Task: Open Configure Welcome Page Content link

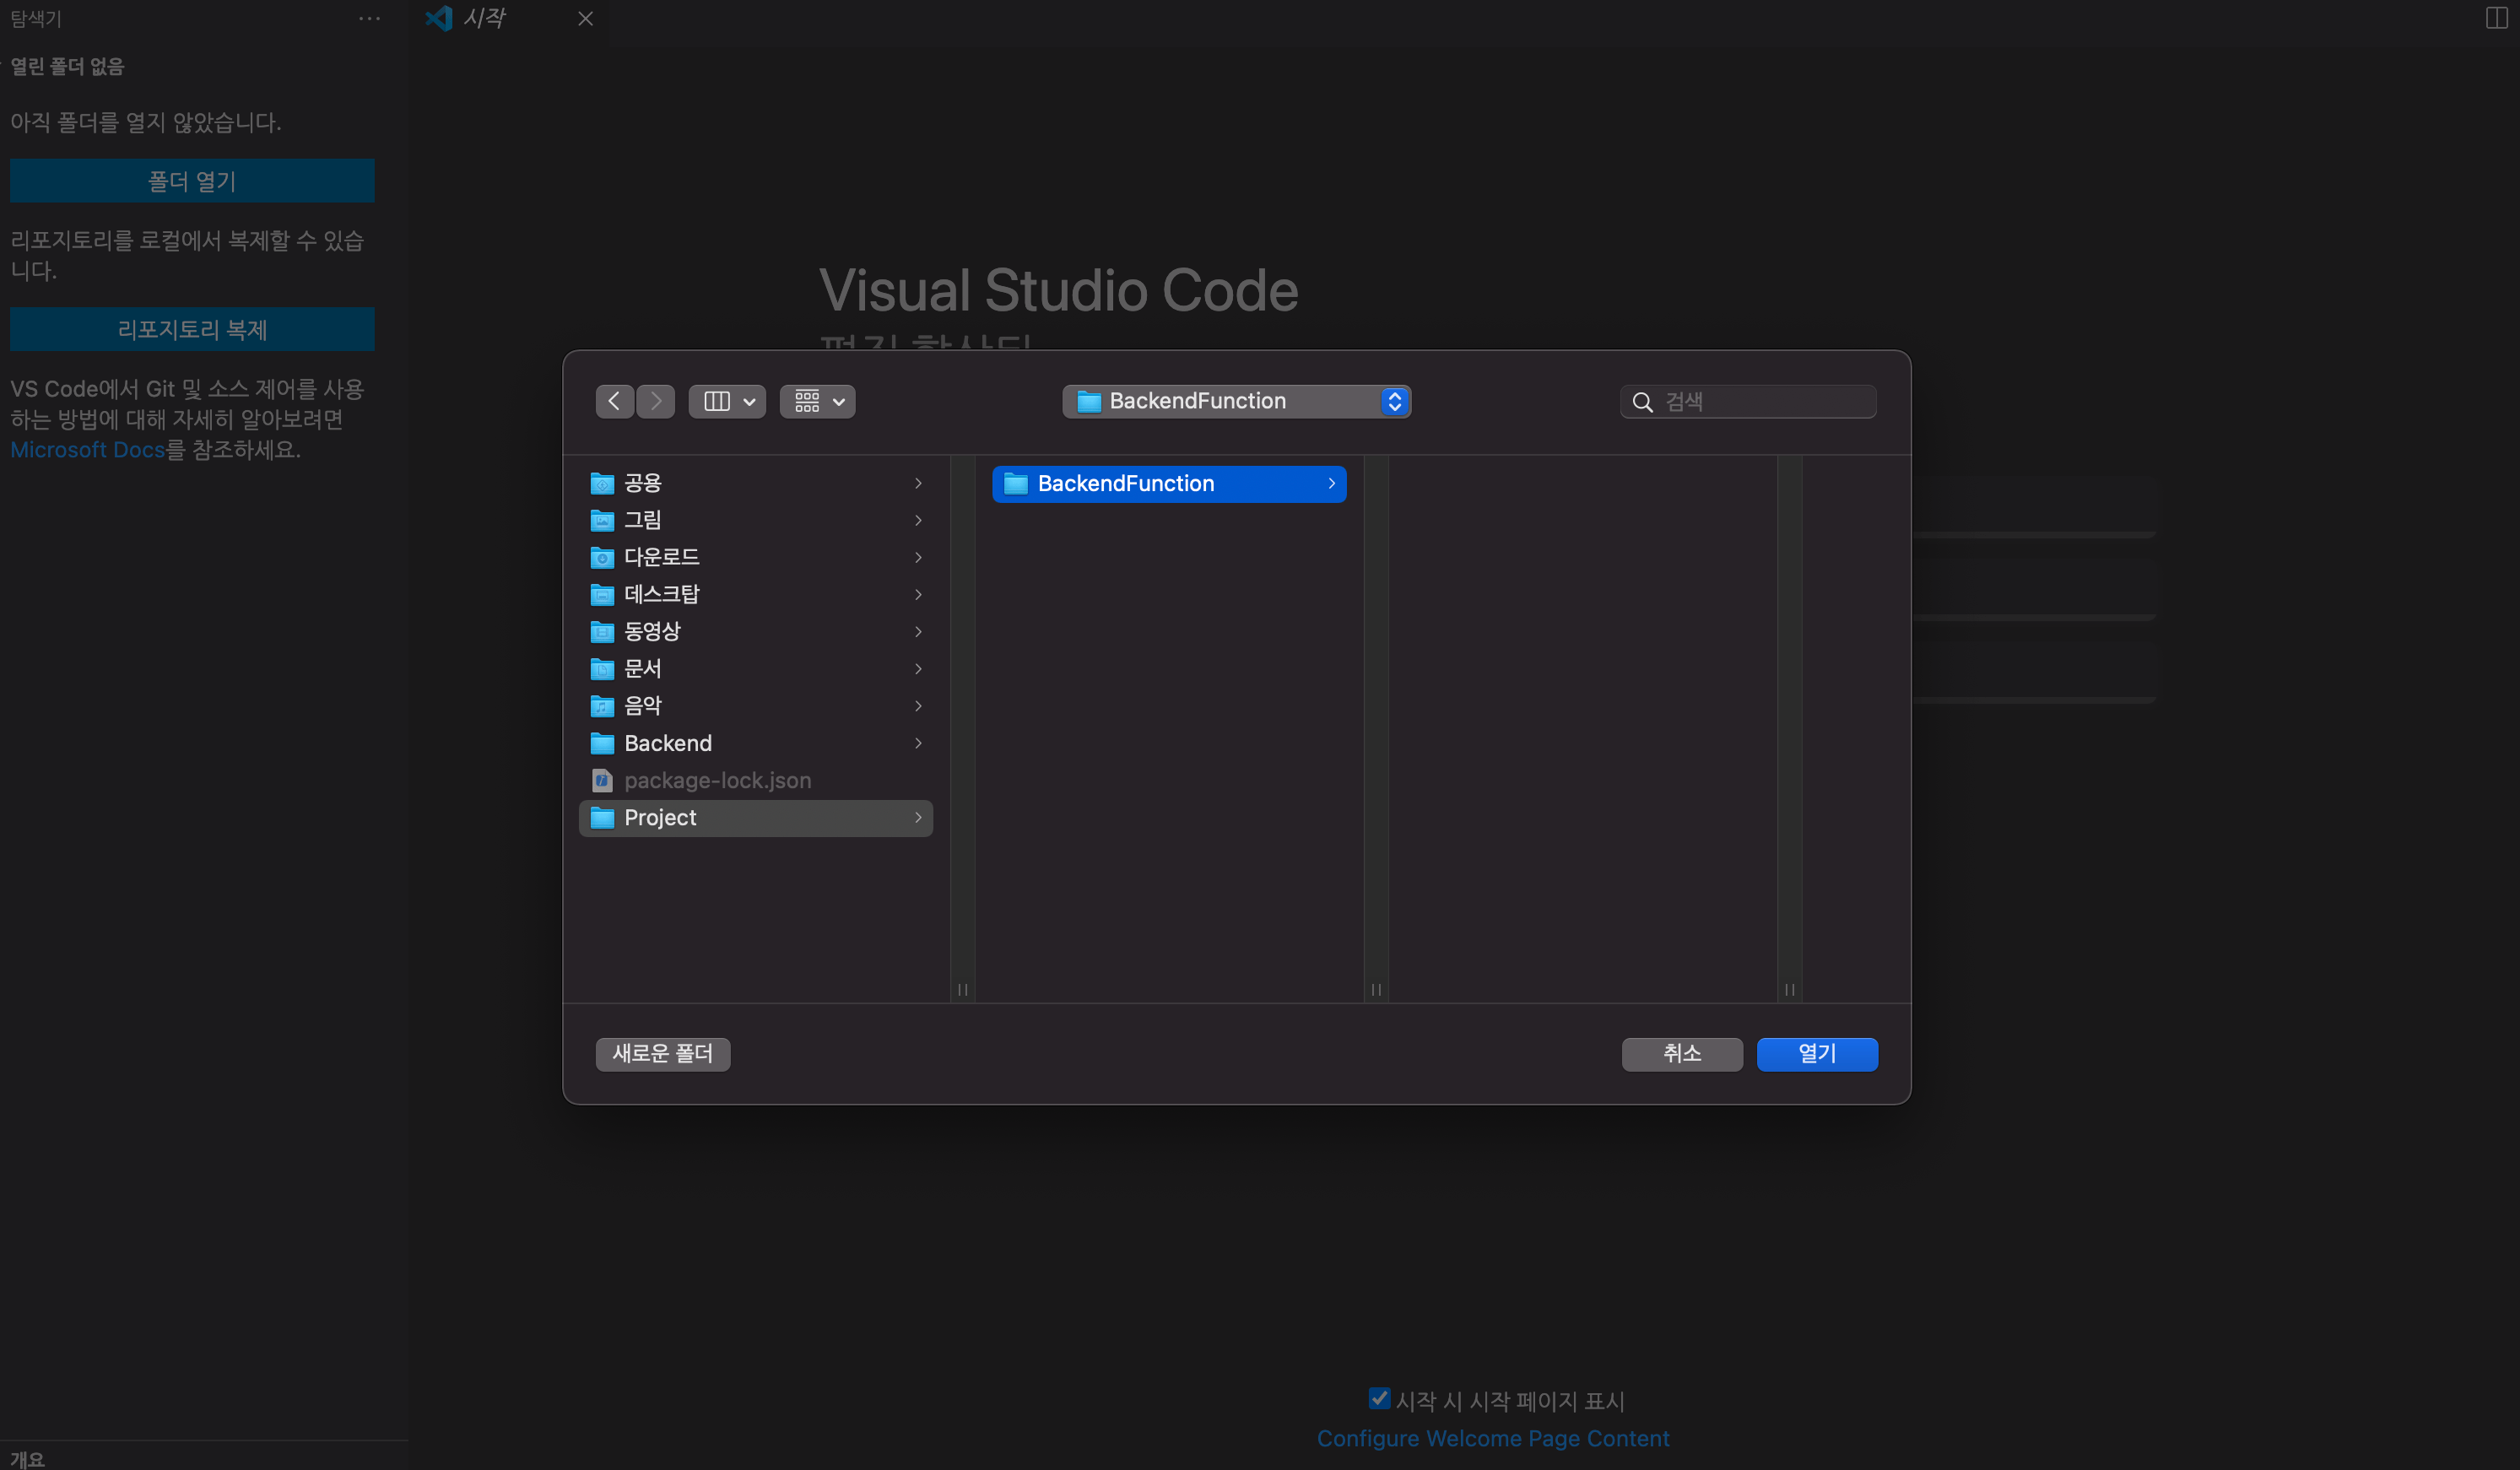Action: [1493, 1438]
